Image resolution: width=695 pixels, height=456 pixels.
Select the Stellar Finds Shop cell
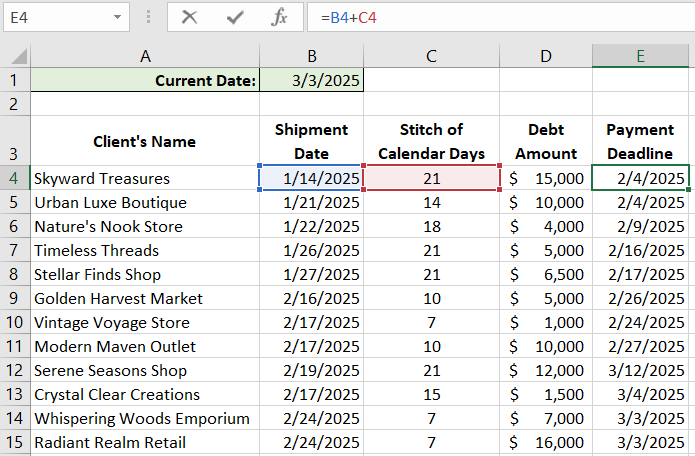click(145, 274)
